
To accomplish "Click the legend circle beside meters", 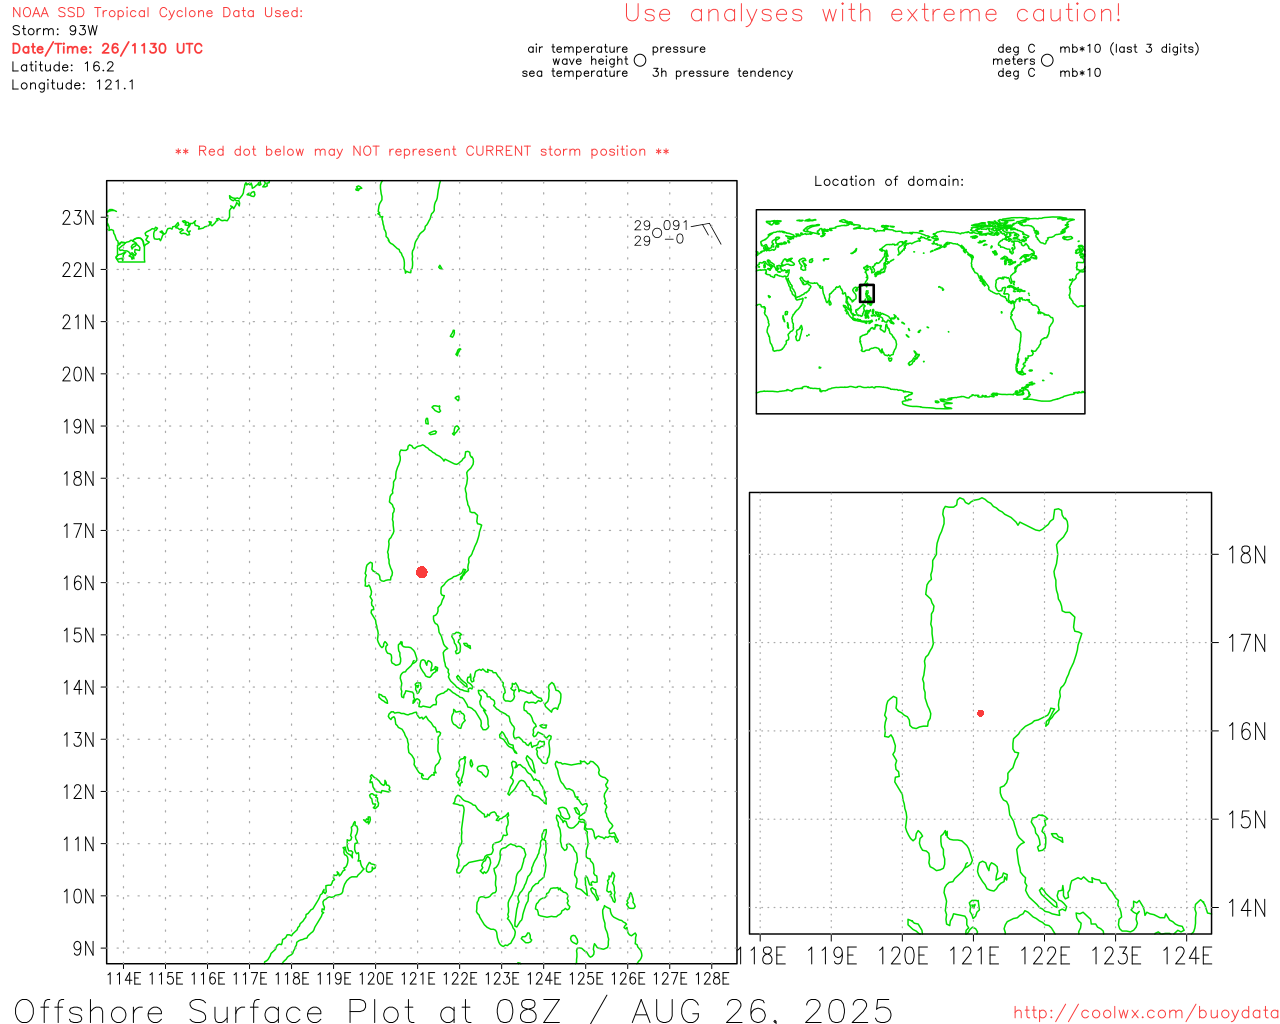I will pos(1047,60).
